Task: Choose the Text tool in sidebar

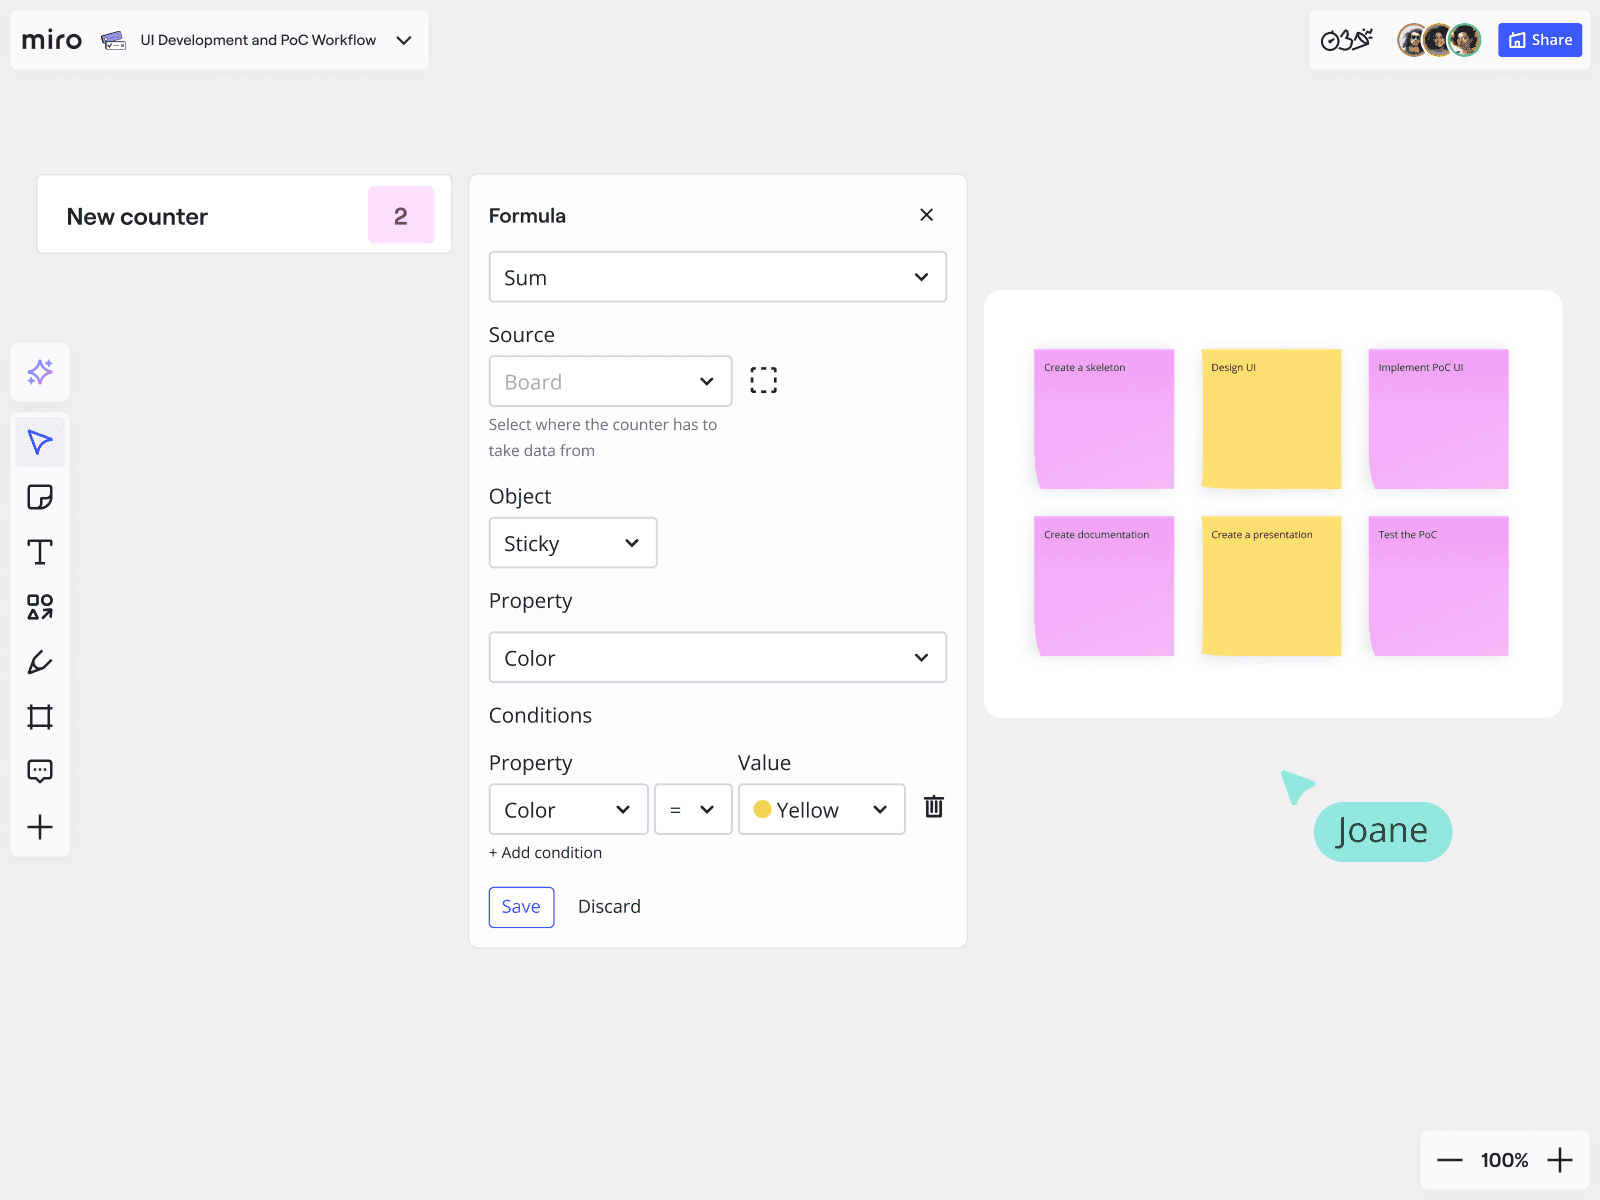Action: point(40,552)
